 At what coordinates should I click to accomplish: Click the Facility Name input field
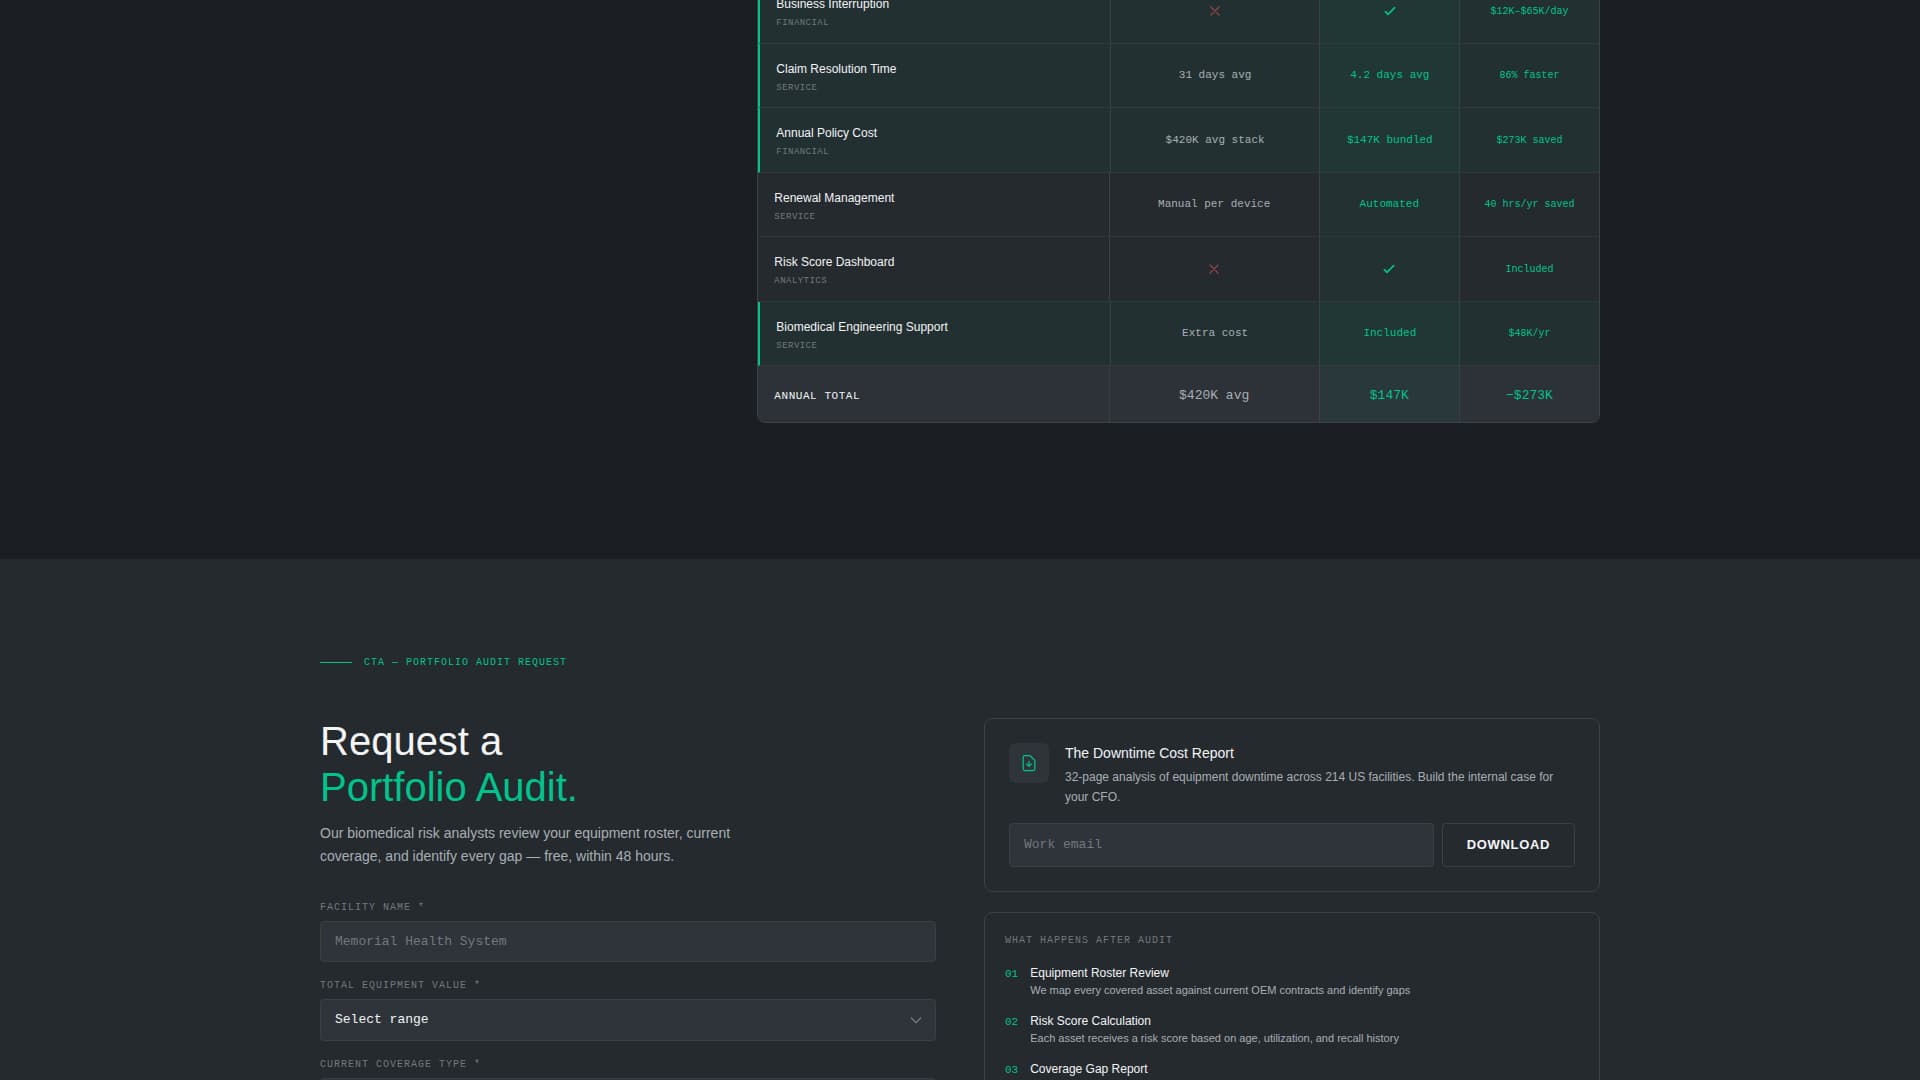point(627,941)
